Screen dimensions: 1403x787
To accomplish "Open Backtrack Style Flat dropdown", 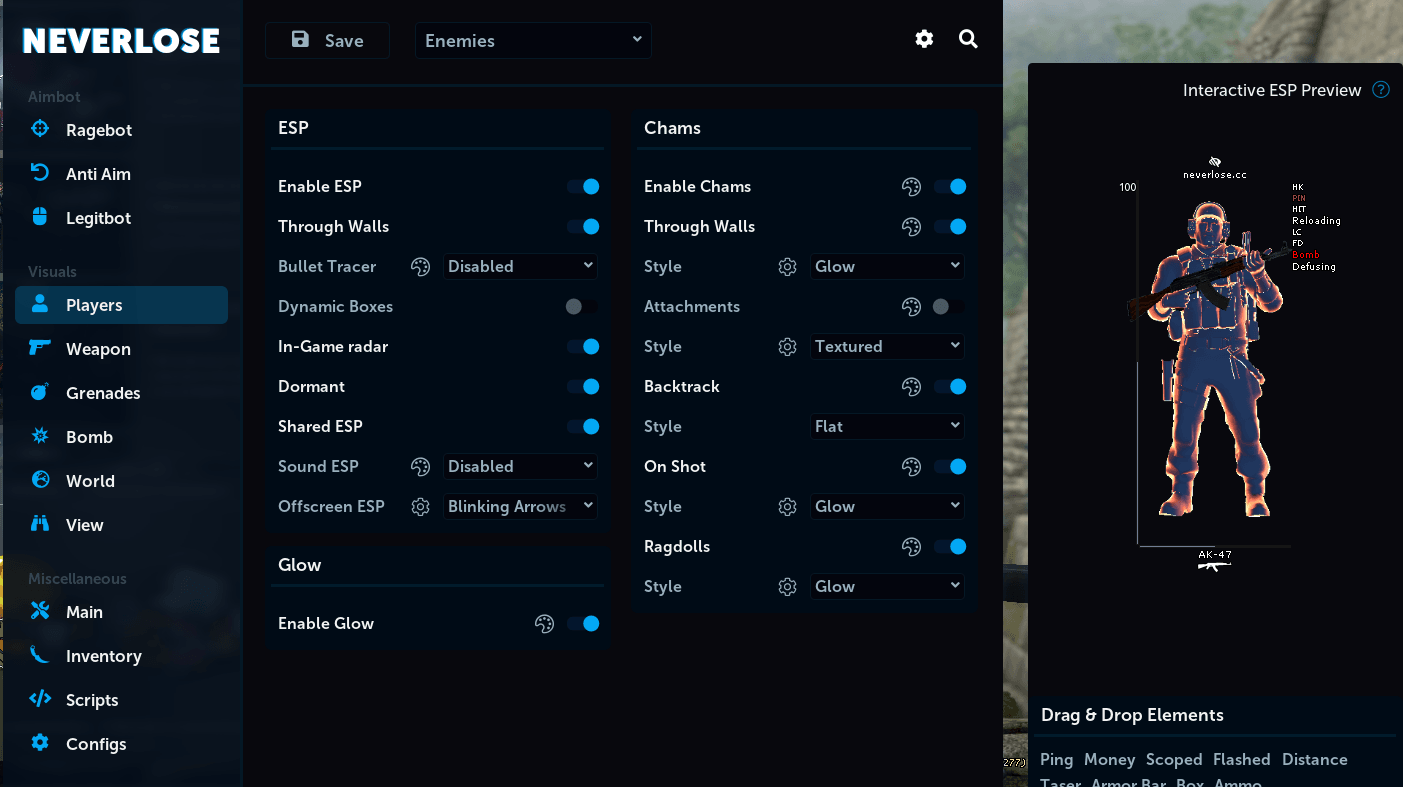I will pyautogui.click(x=887, y=427).
